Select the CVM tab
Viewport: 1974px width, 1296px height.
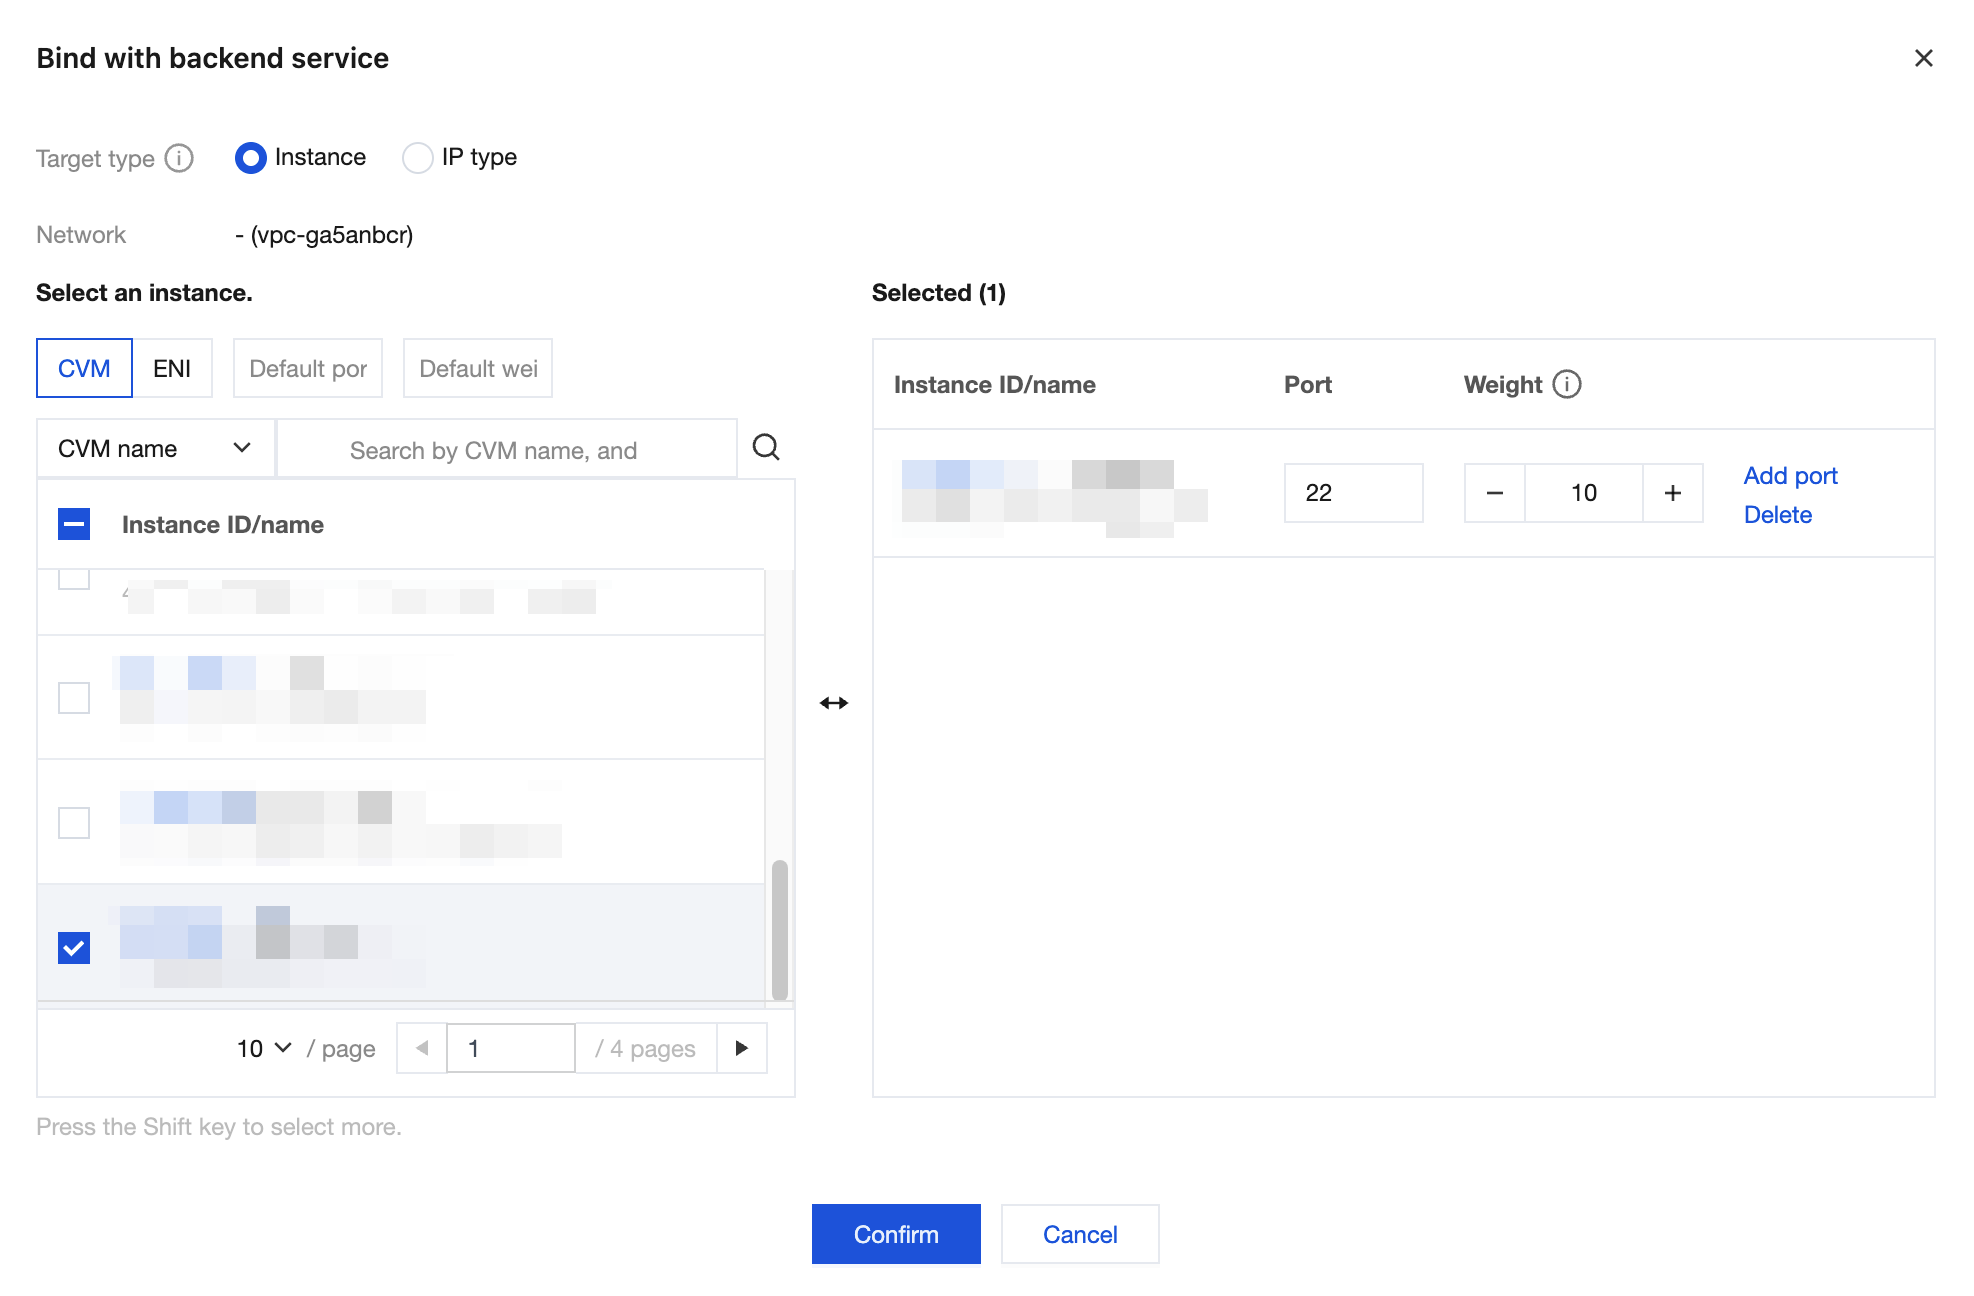[x=84, y=368]
